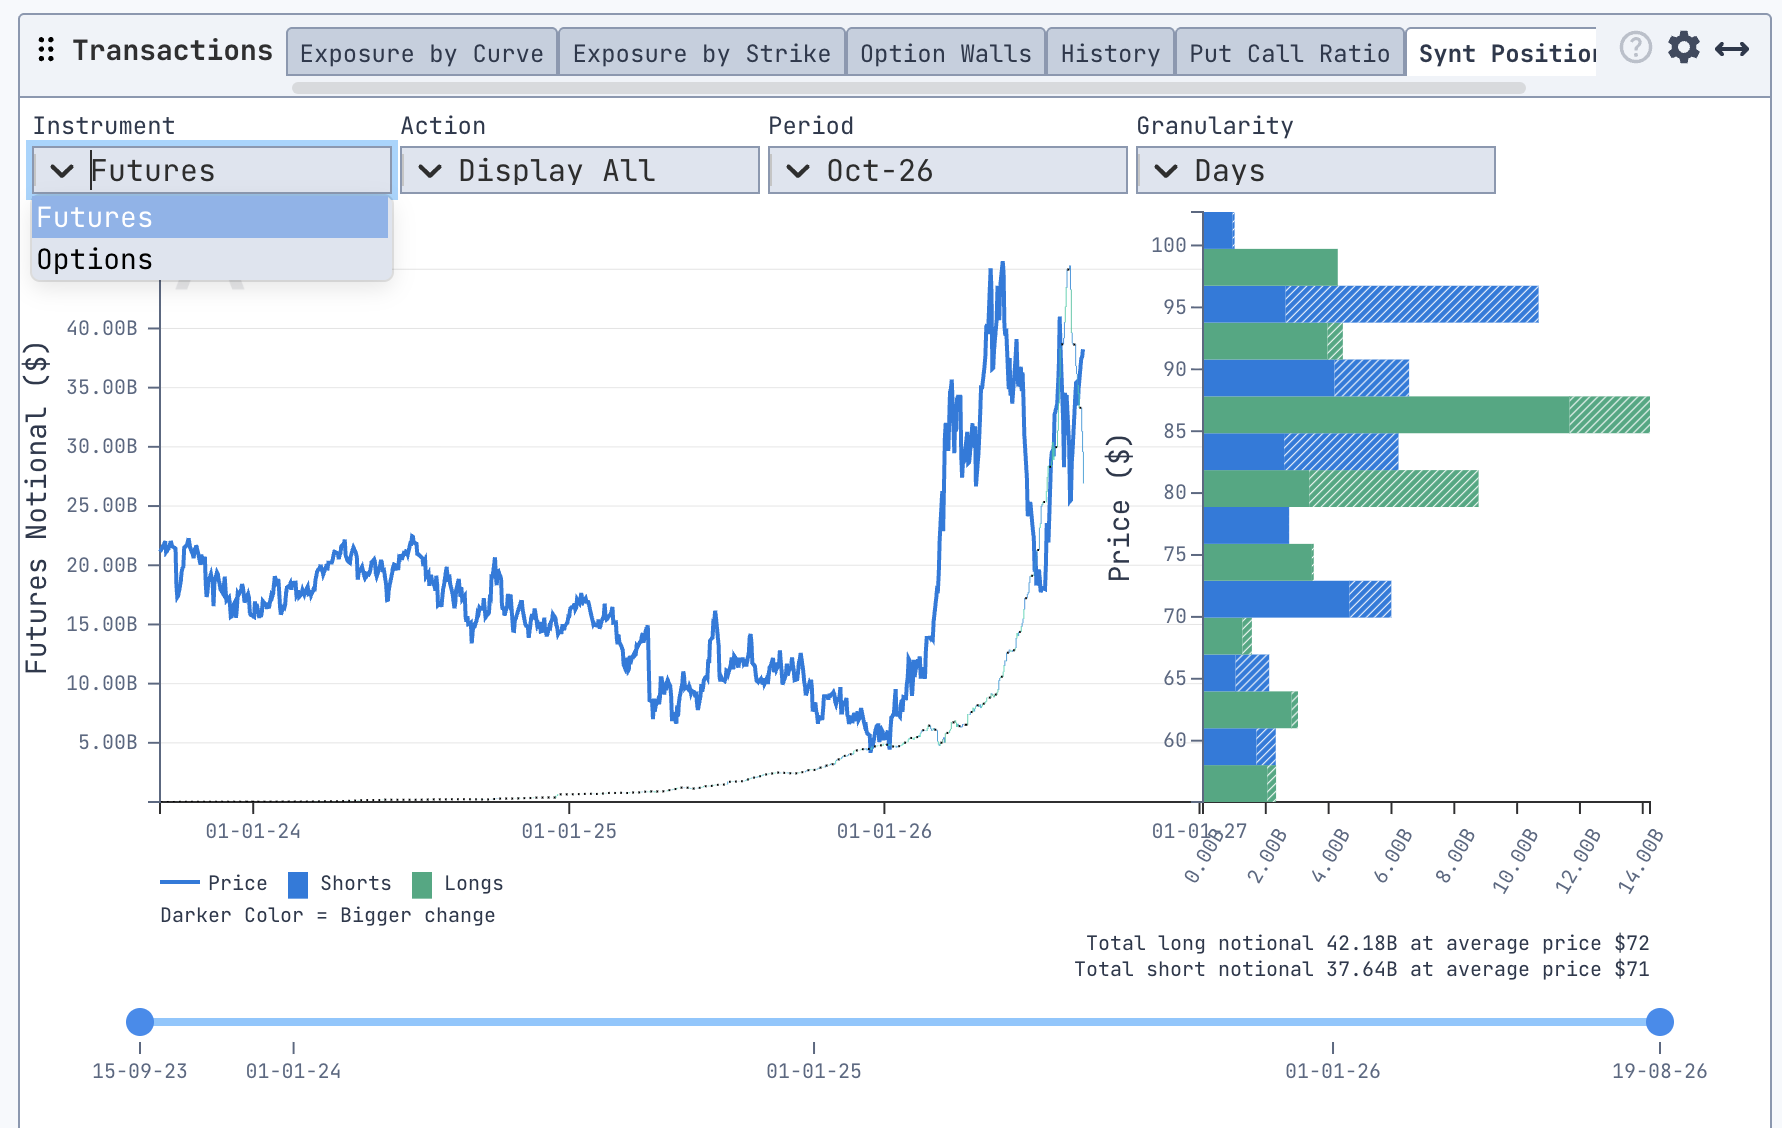This screenshot has width=1782, height=1128.
Task: Click the drag handle dots beside Transactions
Action: (46, 50)
